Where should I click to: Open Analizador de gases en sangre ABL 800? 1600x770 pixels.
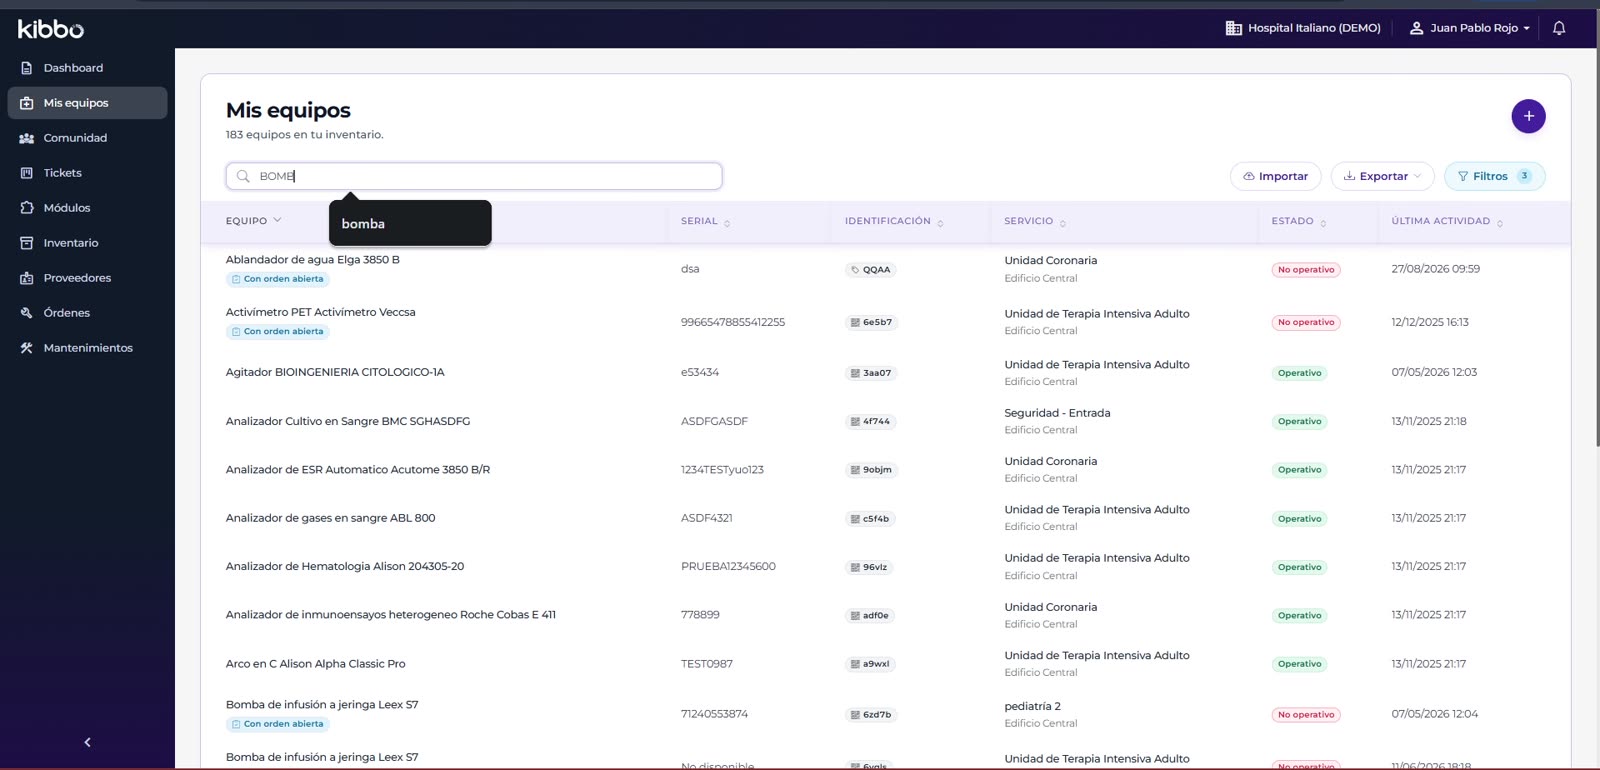331,518
